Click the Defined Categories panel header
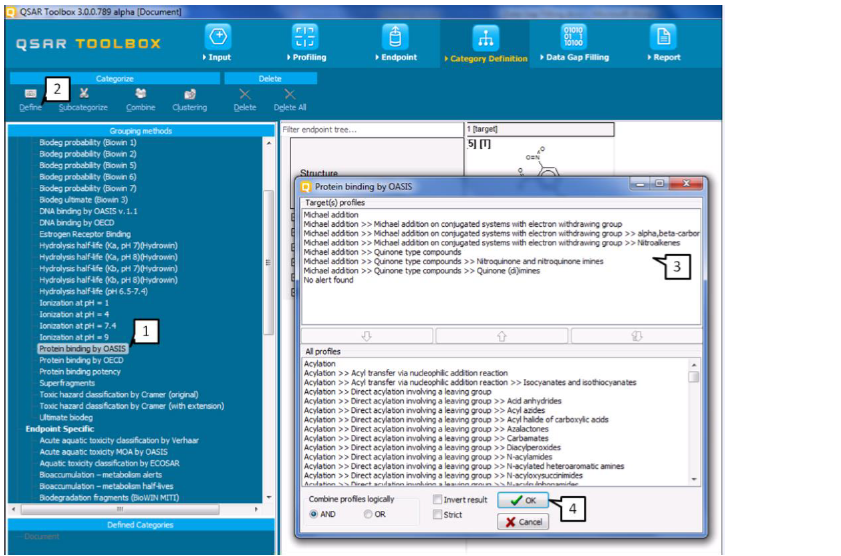The image size is (841, 556). (141, 525)
